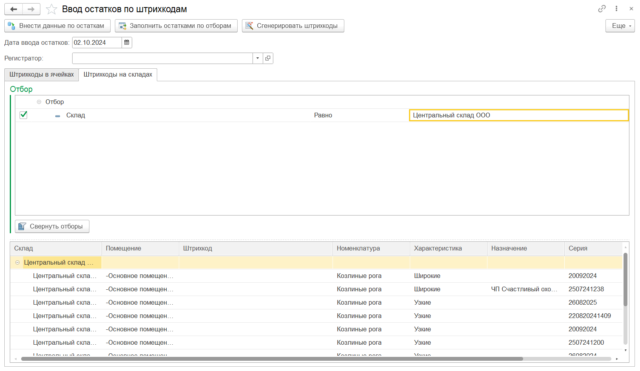Open calendar picker for balance date
This screenshot has height=371, width=640.
[127, 42]
